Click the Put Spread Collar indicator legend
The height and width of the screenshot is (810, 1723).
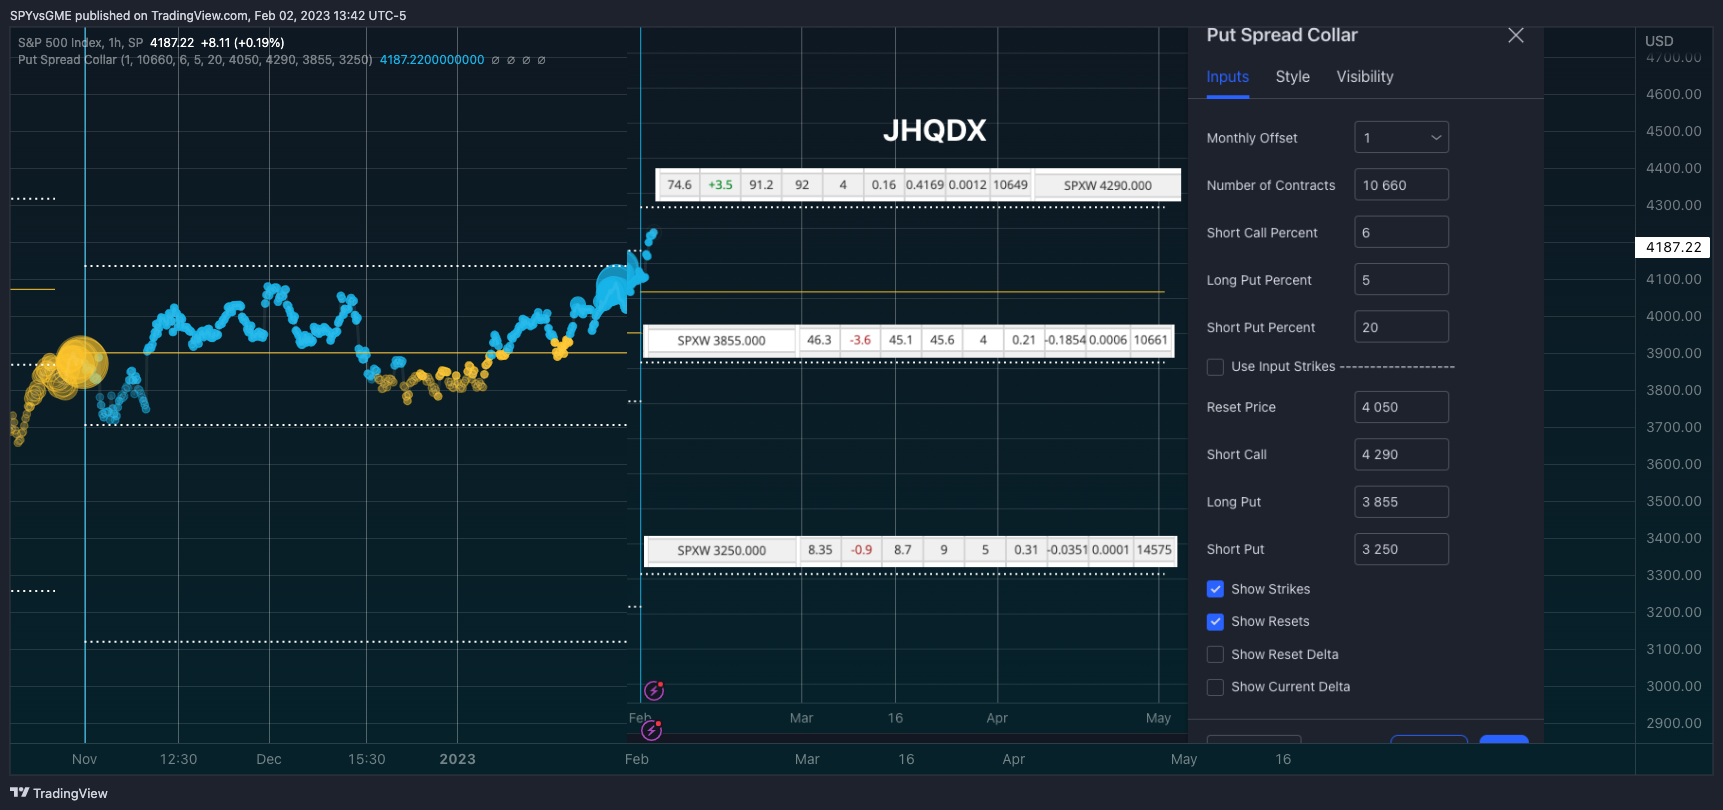195,60
